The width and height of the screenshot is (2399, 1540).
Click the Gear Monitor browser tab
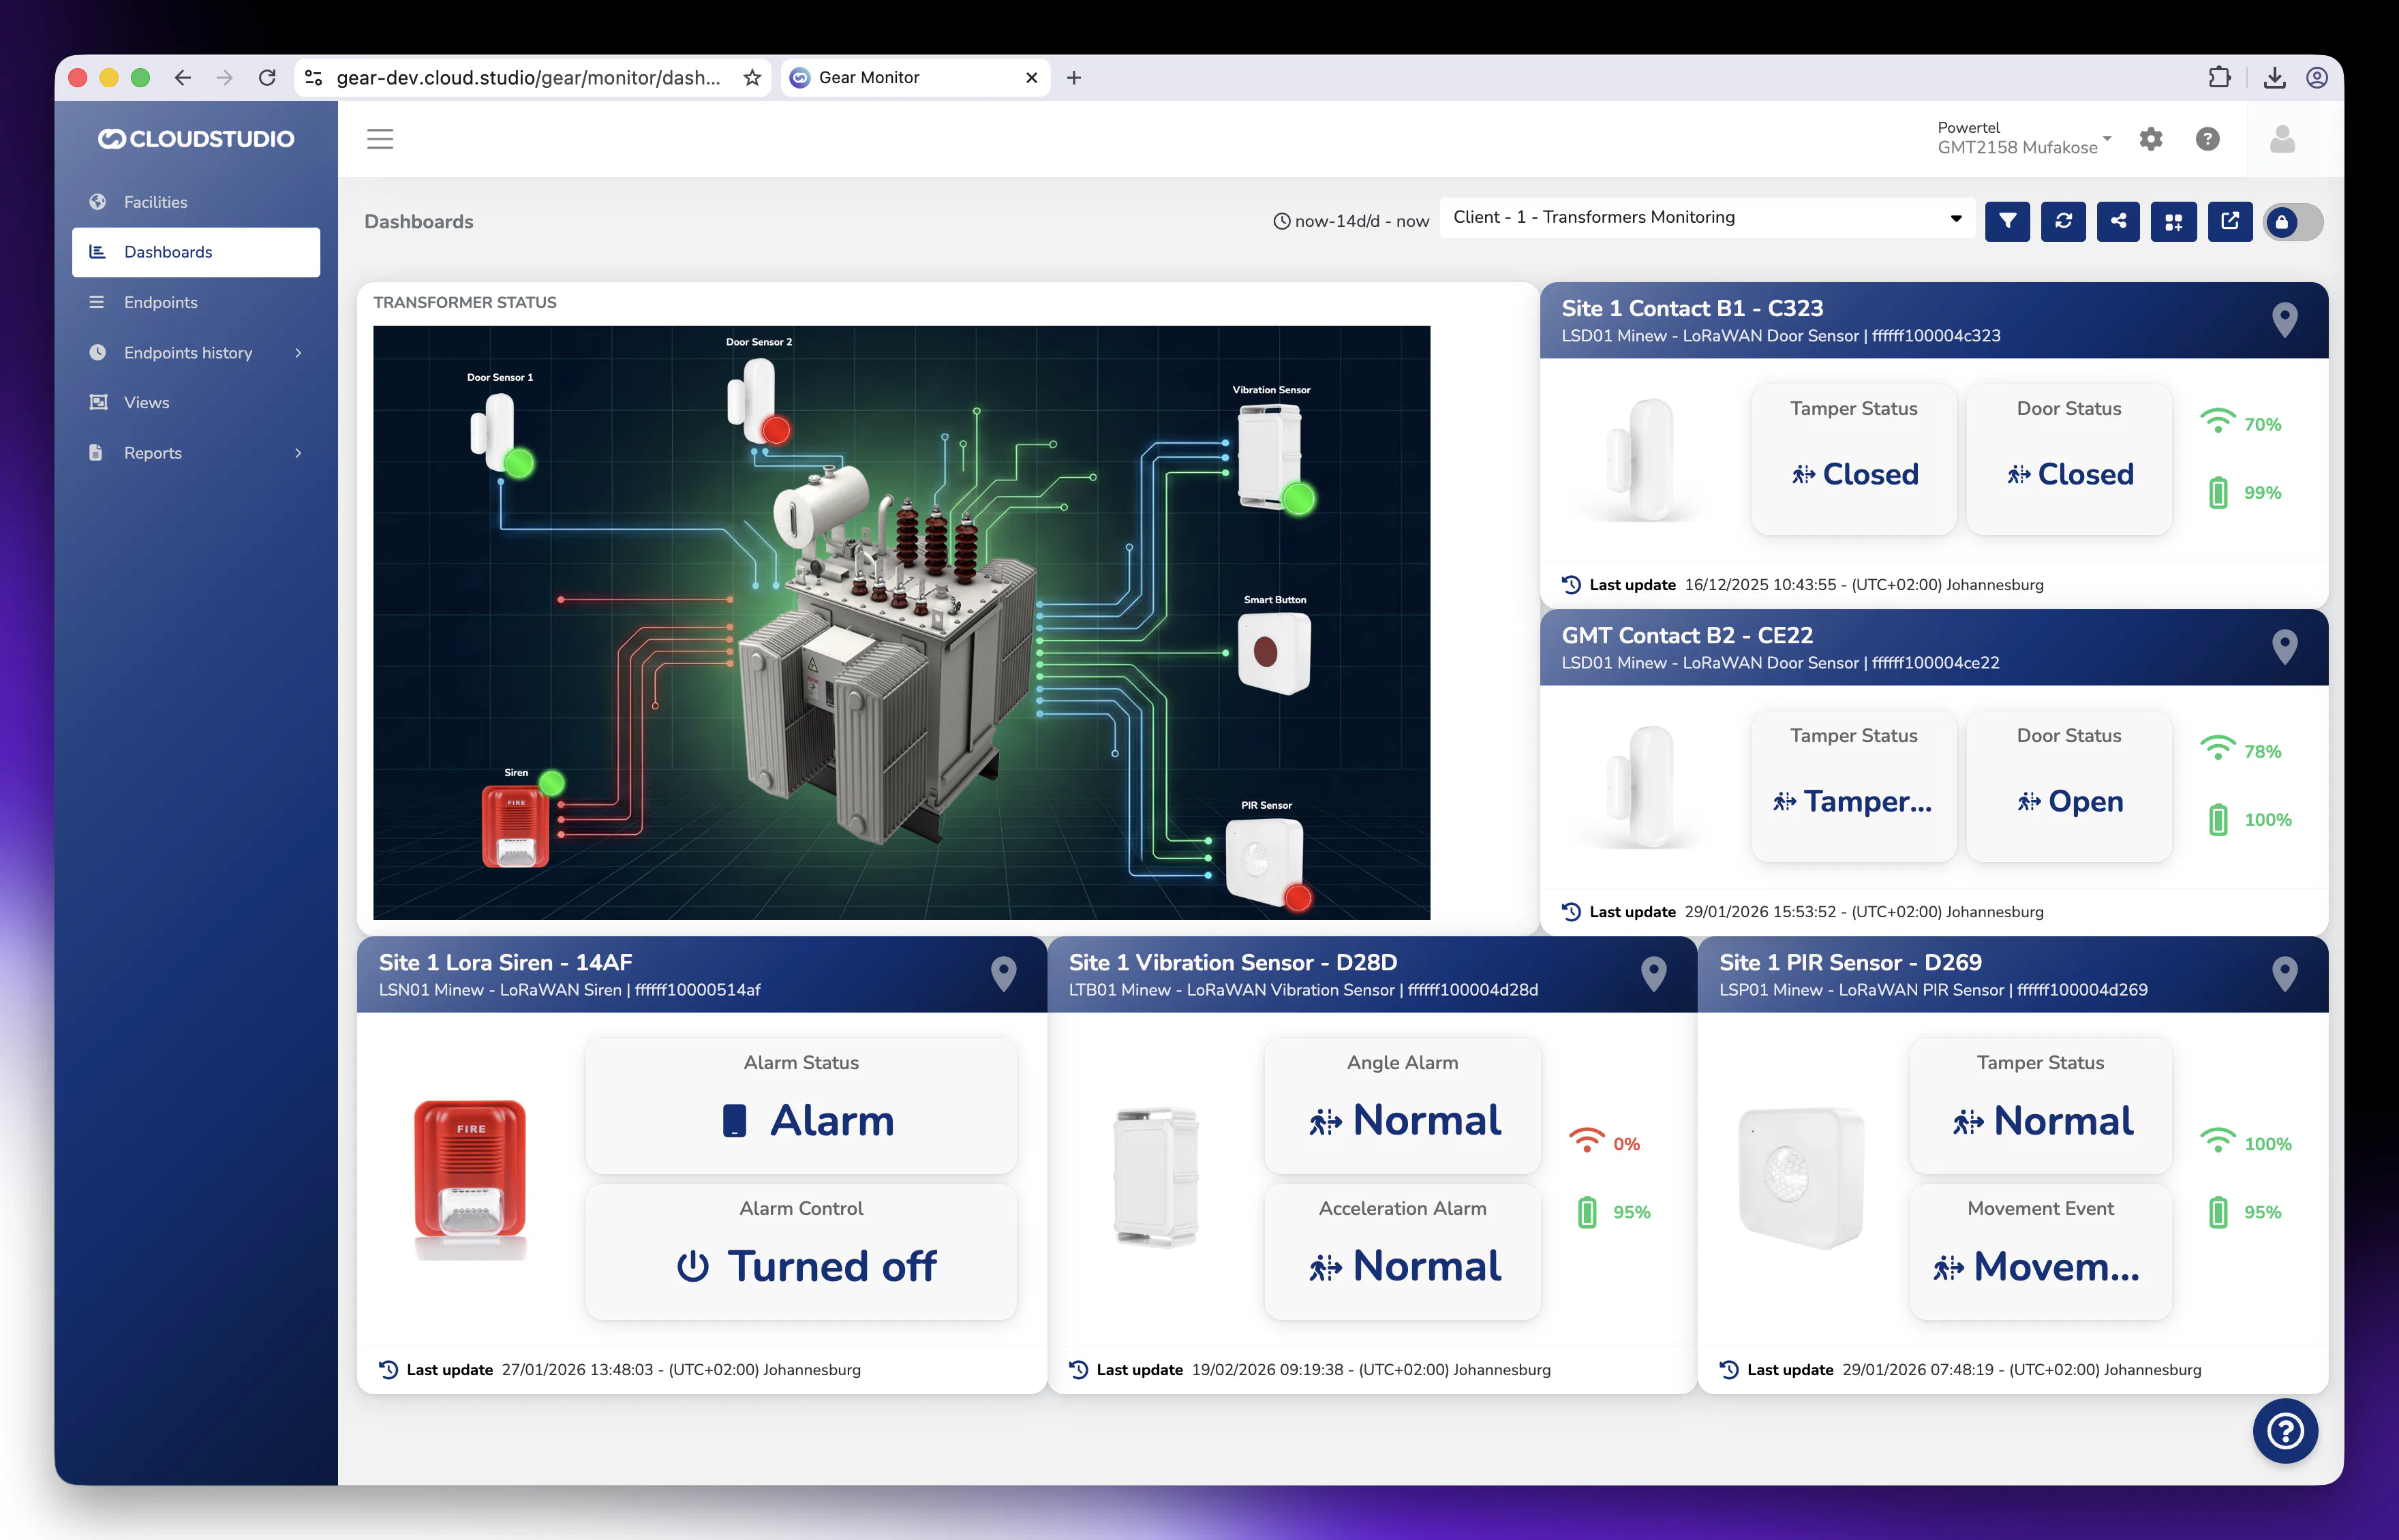[915, 78]
